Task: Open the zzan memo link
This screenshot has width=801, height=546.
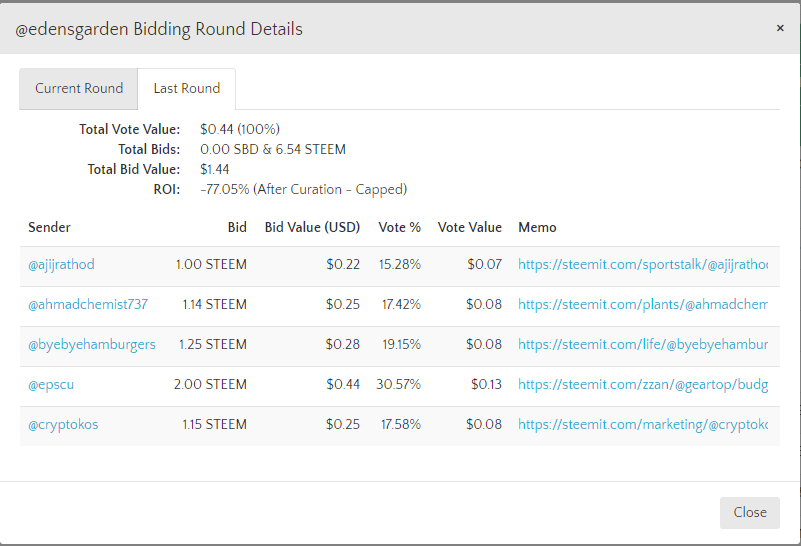Action: point(643,385)
